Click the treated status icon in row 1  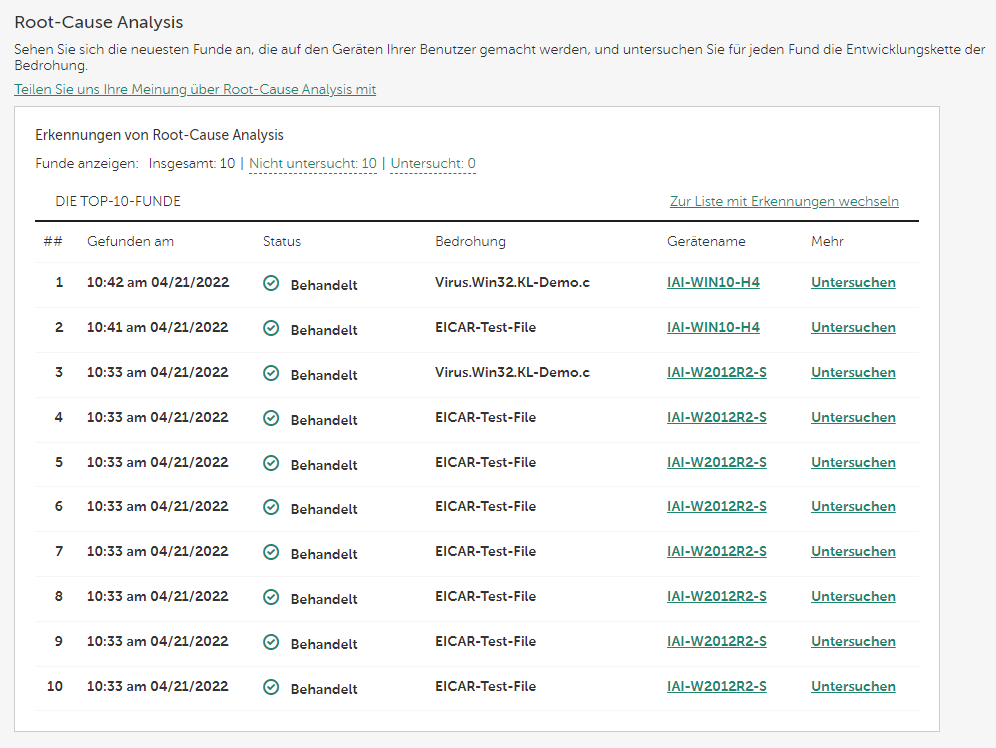pyautogui.click(x=271, y=283)
